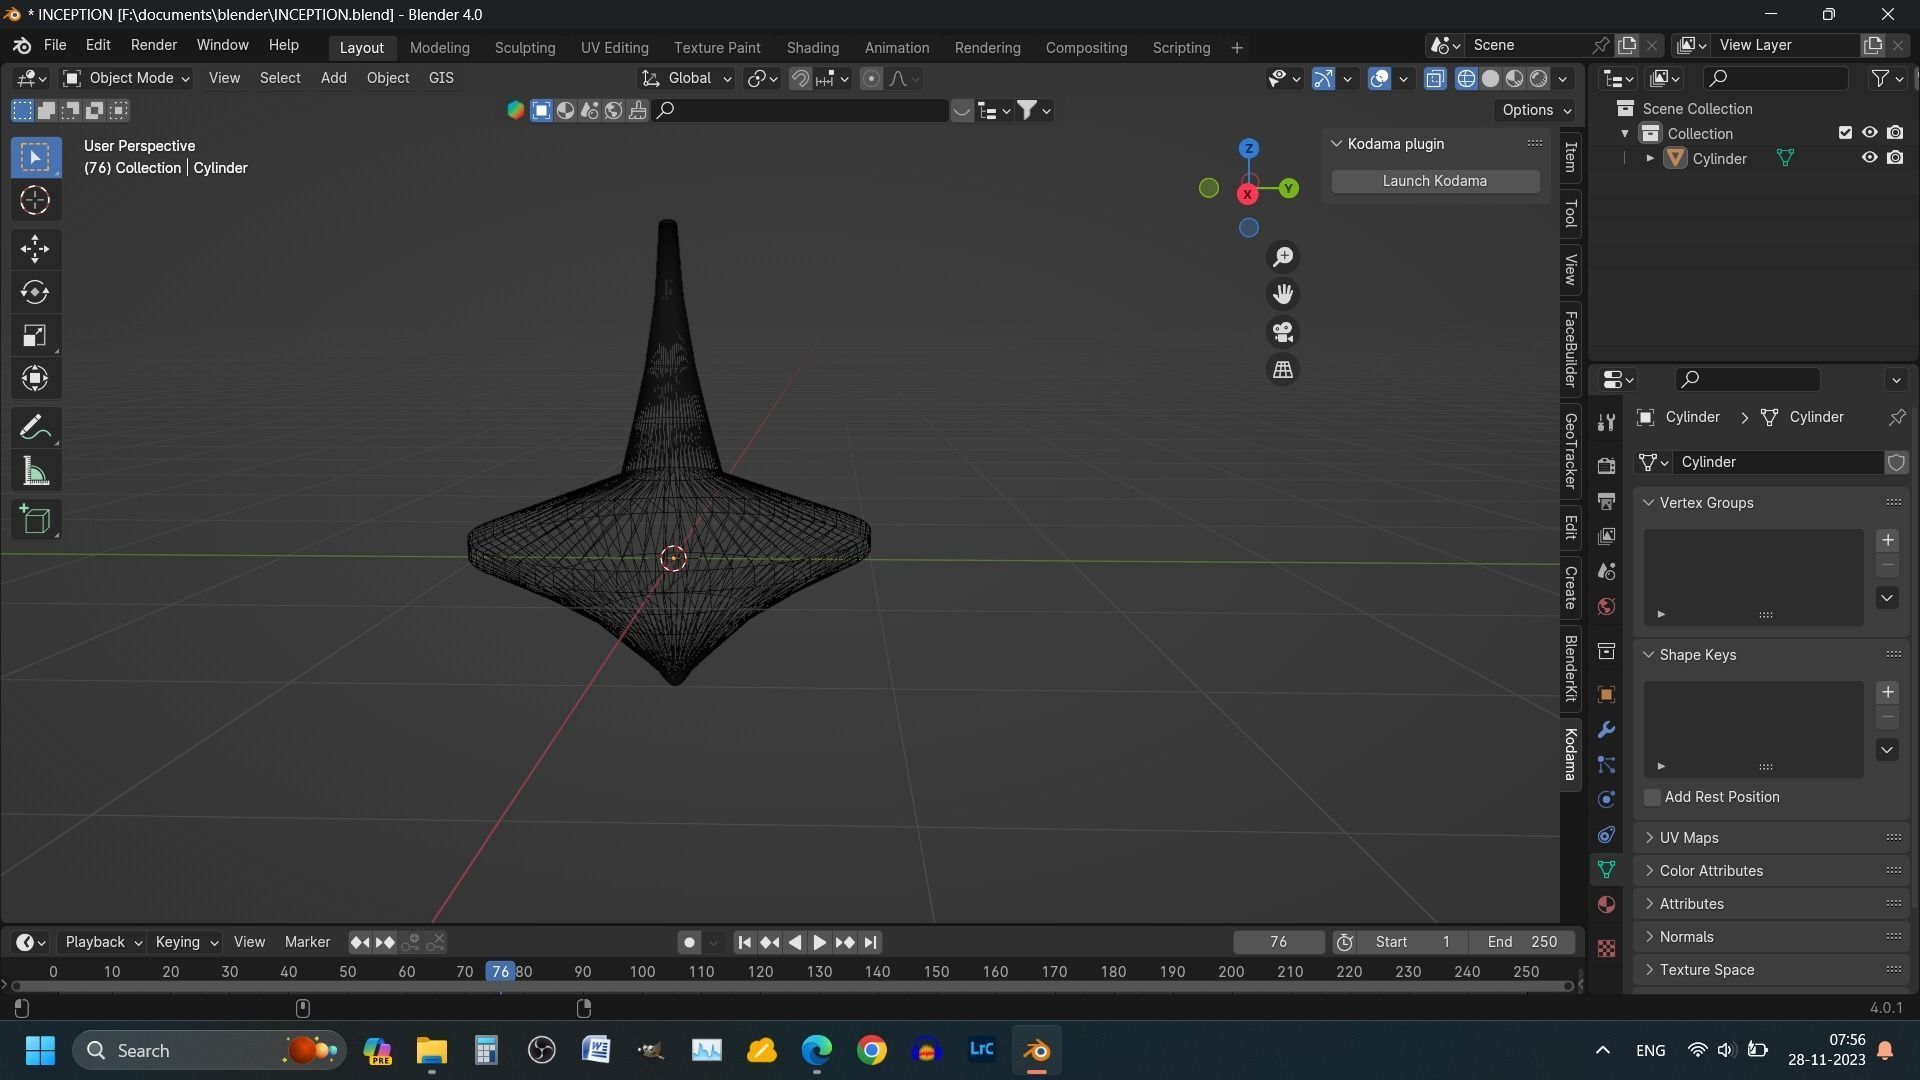The image size is (1920, 1080).
Task: Open the Render menu
Action: [154, 46]
